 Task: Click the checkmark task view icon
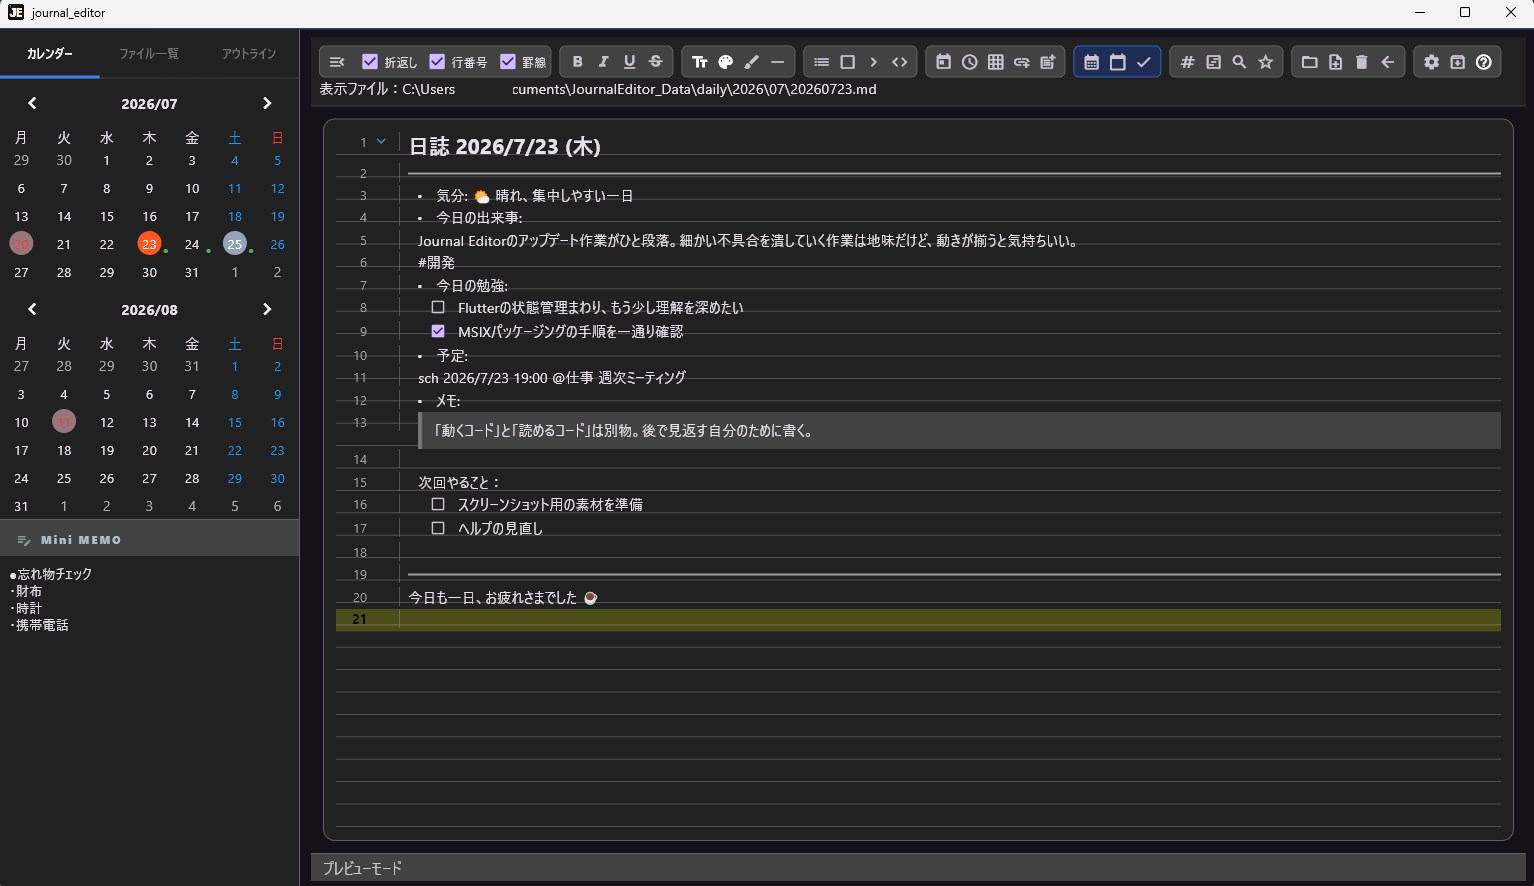(x=1143, y=62)
